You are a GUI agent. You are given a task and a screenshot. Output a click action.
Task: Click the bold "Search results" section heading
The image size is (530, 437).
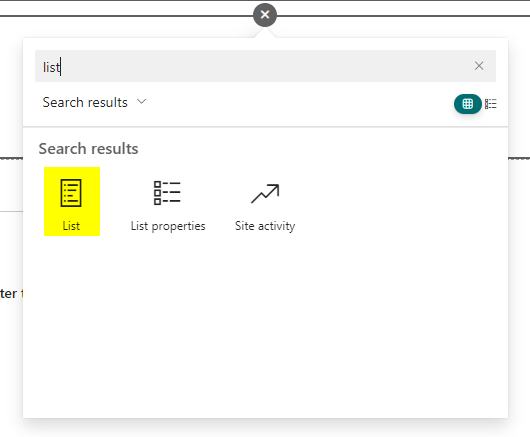point(89,149)
